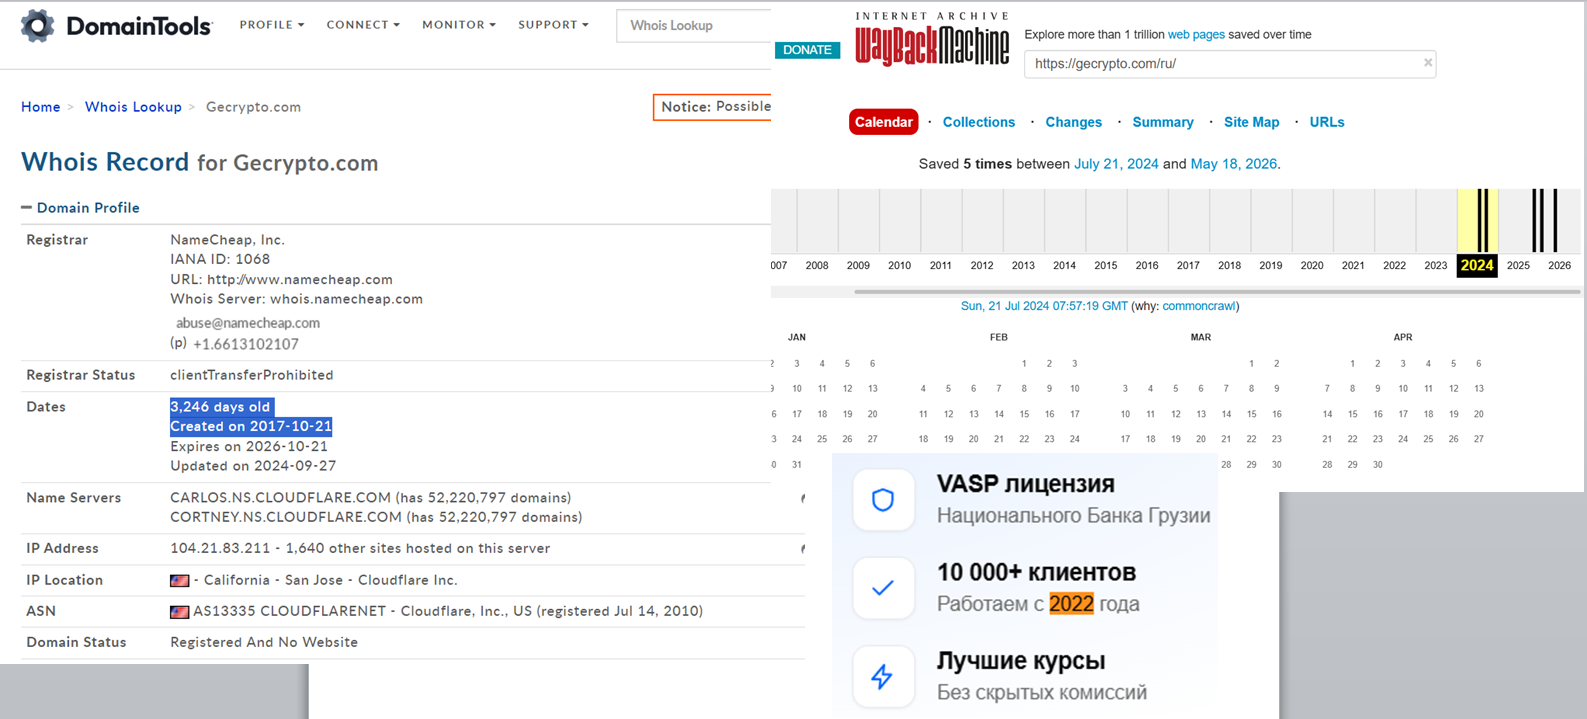Clear the Wayback URL field with X
Screen dimensions: 1587x719
click(x=1428, y=63)
